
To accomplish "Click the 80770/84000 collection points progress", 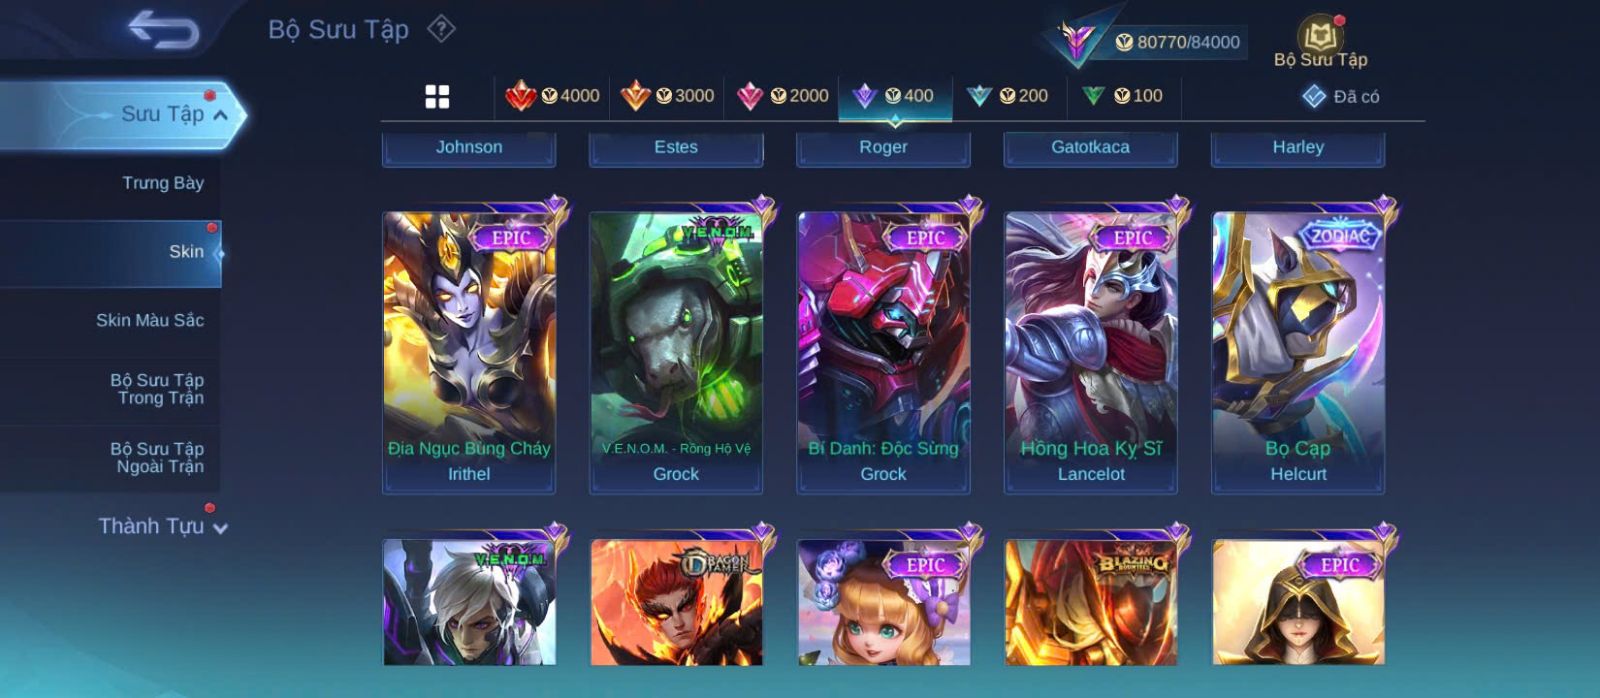I will pyautogui.click(x=1177, y=42).
